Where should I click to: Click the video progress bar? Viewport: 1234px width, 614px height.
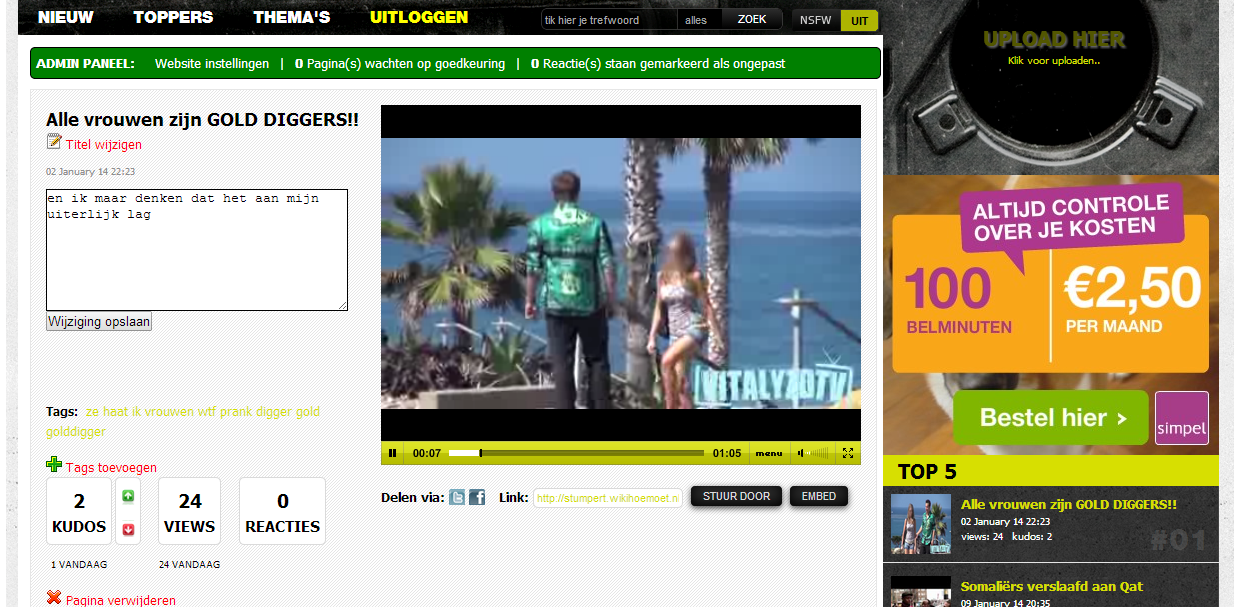[x=576, y=453]
